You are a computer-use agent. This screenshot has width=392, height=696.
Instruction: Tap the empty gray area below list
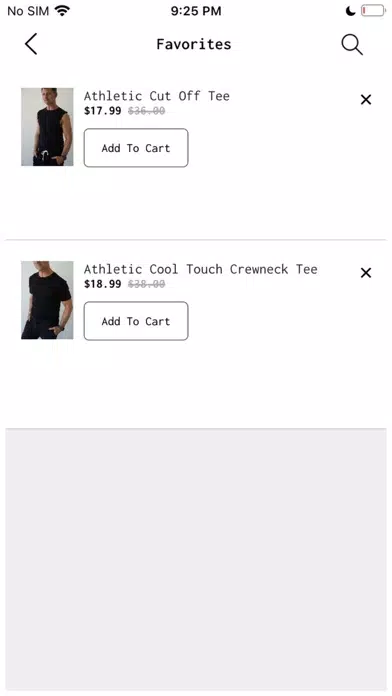tap(196, 559)
